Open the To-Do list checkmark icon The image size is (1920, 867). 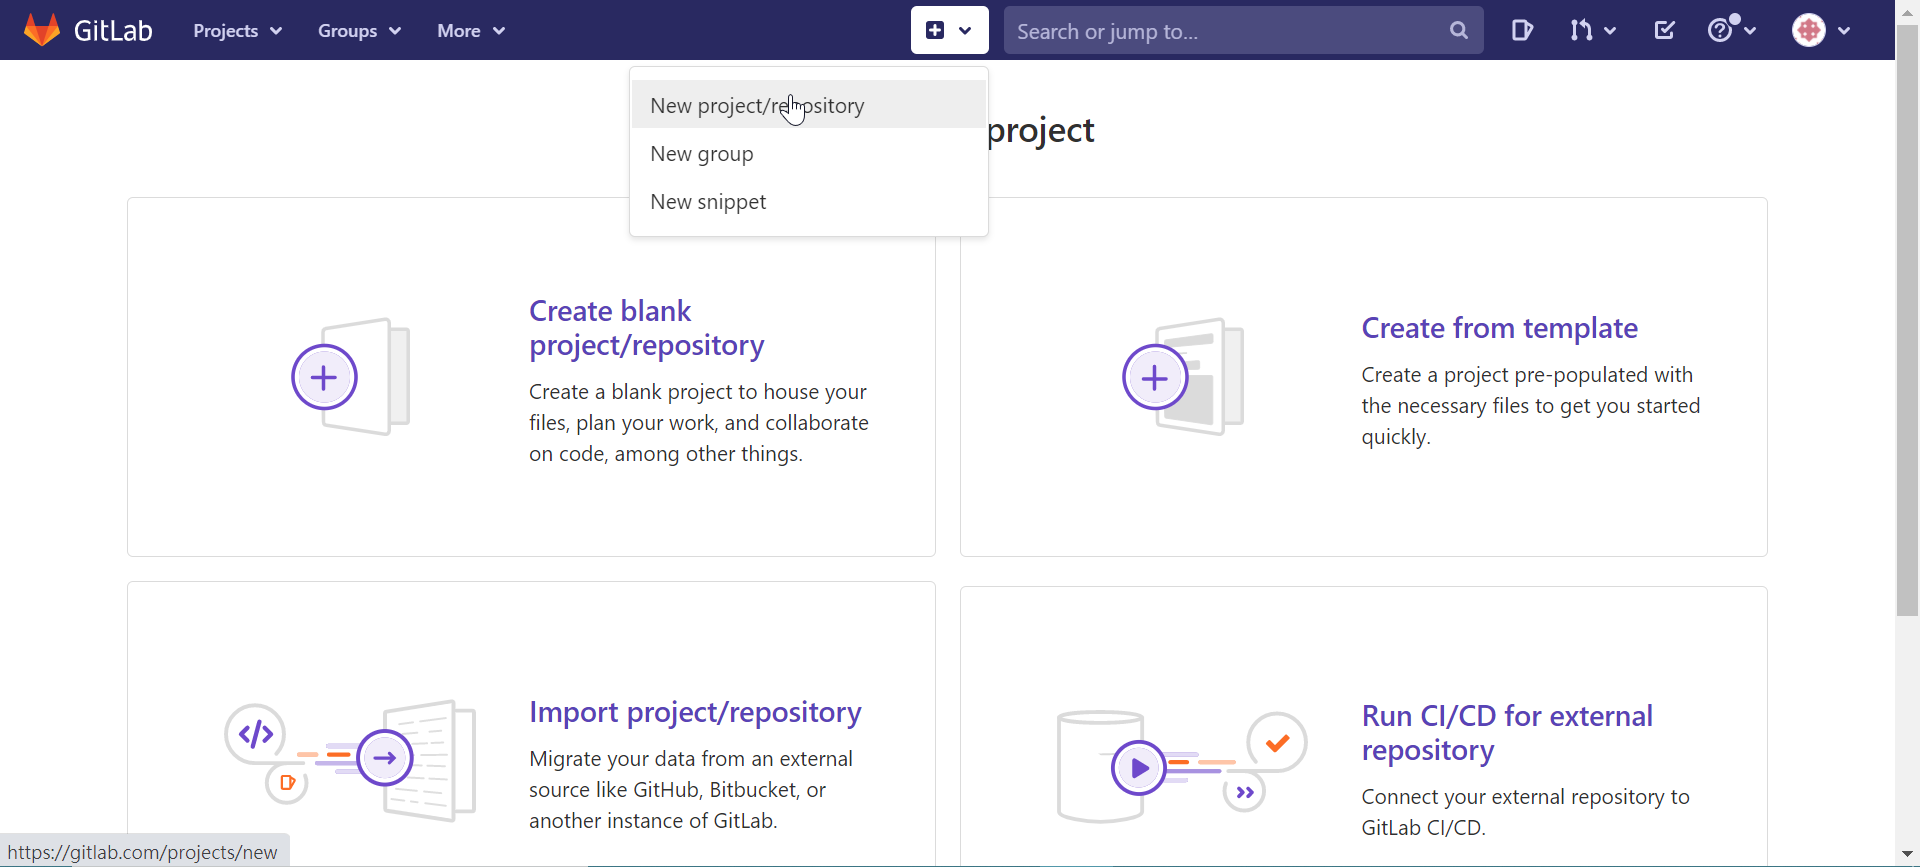point(1664,30)
